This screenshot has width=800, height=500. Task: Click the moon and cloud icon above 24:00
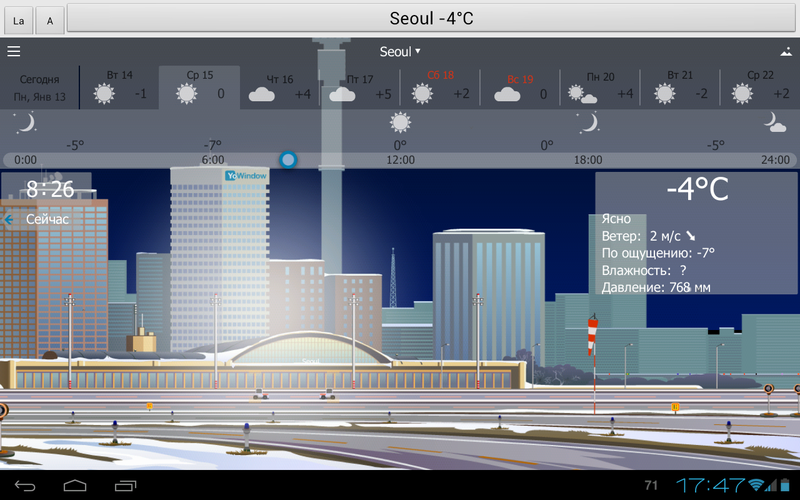774,122
